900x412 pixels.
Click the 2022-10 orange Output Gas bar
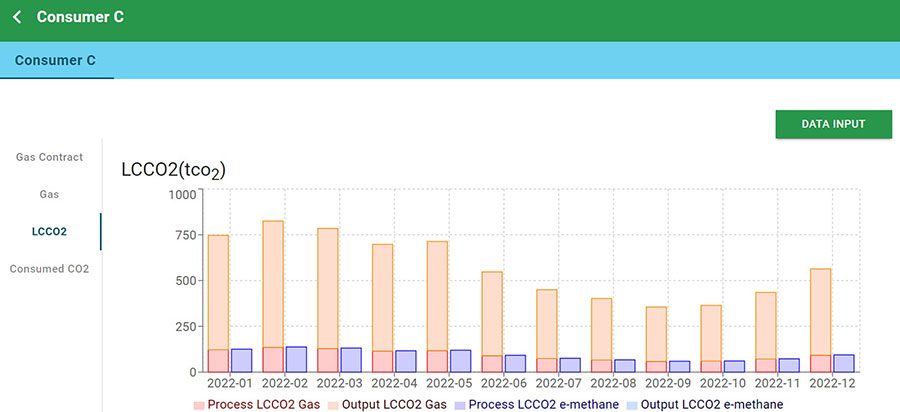click(x=711, y=333)
